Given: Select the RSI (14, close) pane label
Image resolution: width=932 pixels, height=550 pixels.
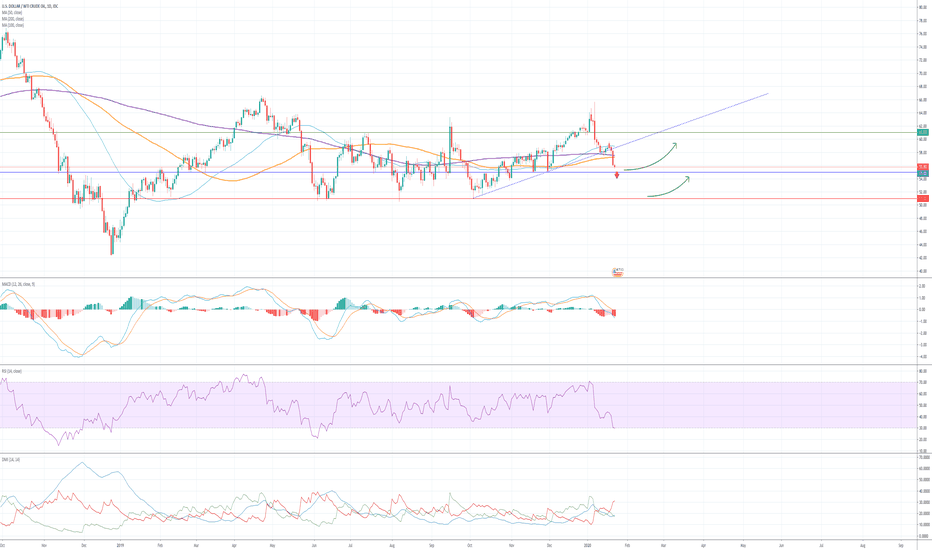Looking at the screenshot, I should (x=12, y=371).
